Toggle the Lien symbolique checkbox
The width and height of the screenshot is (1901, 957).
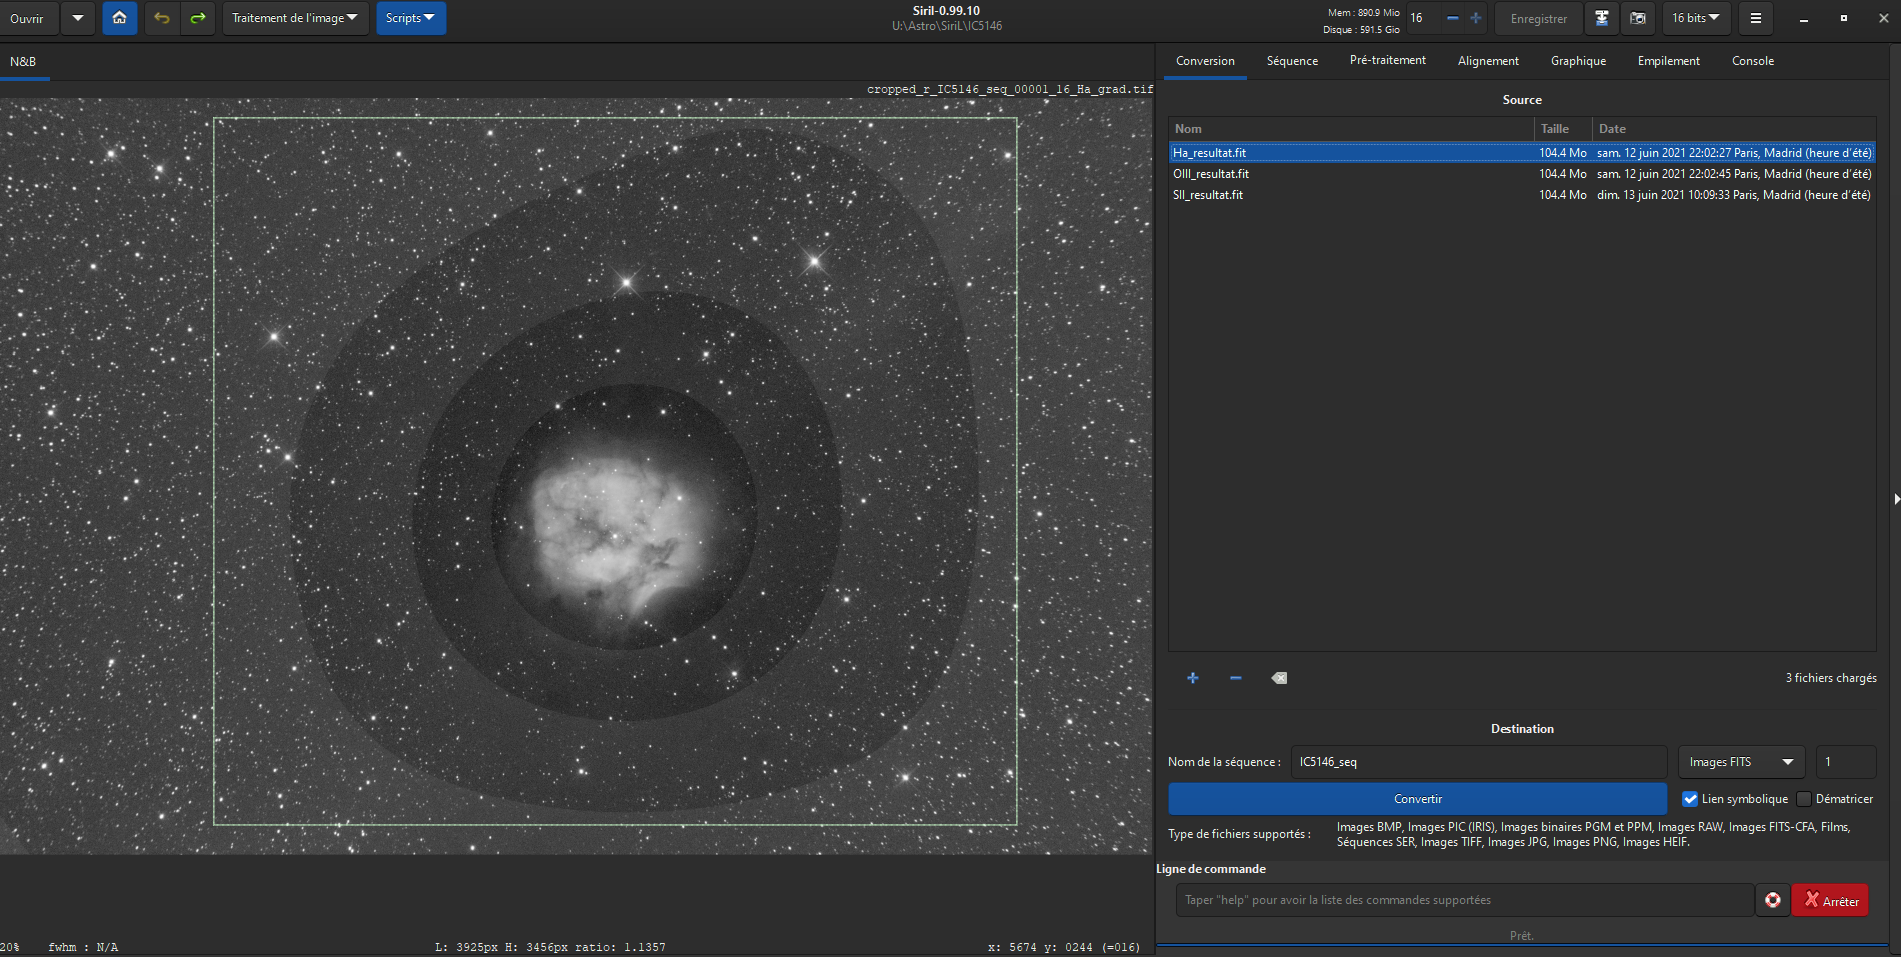(1690, 799)
